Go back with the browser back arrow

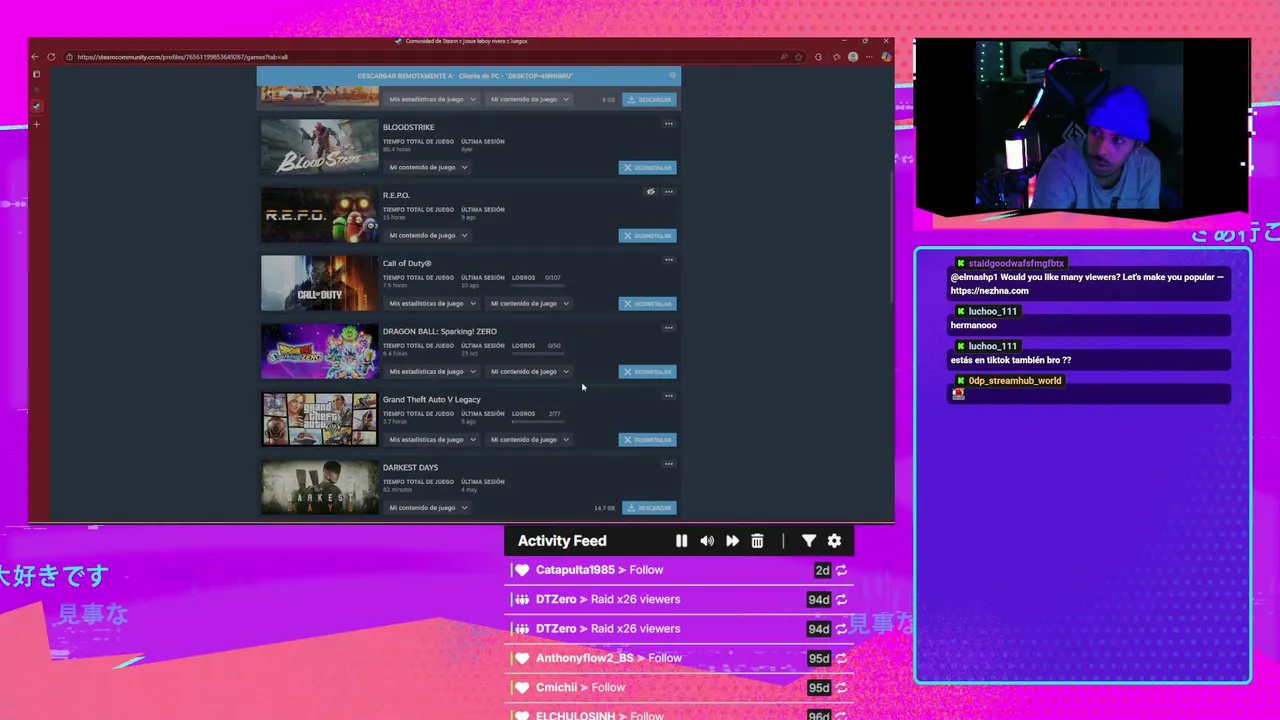pyautogui.click(x=35, y=57)
